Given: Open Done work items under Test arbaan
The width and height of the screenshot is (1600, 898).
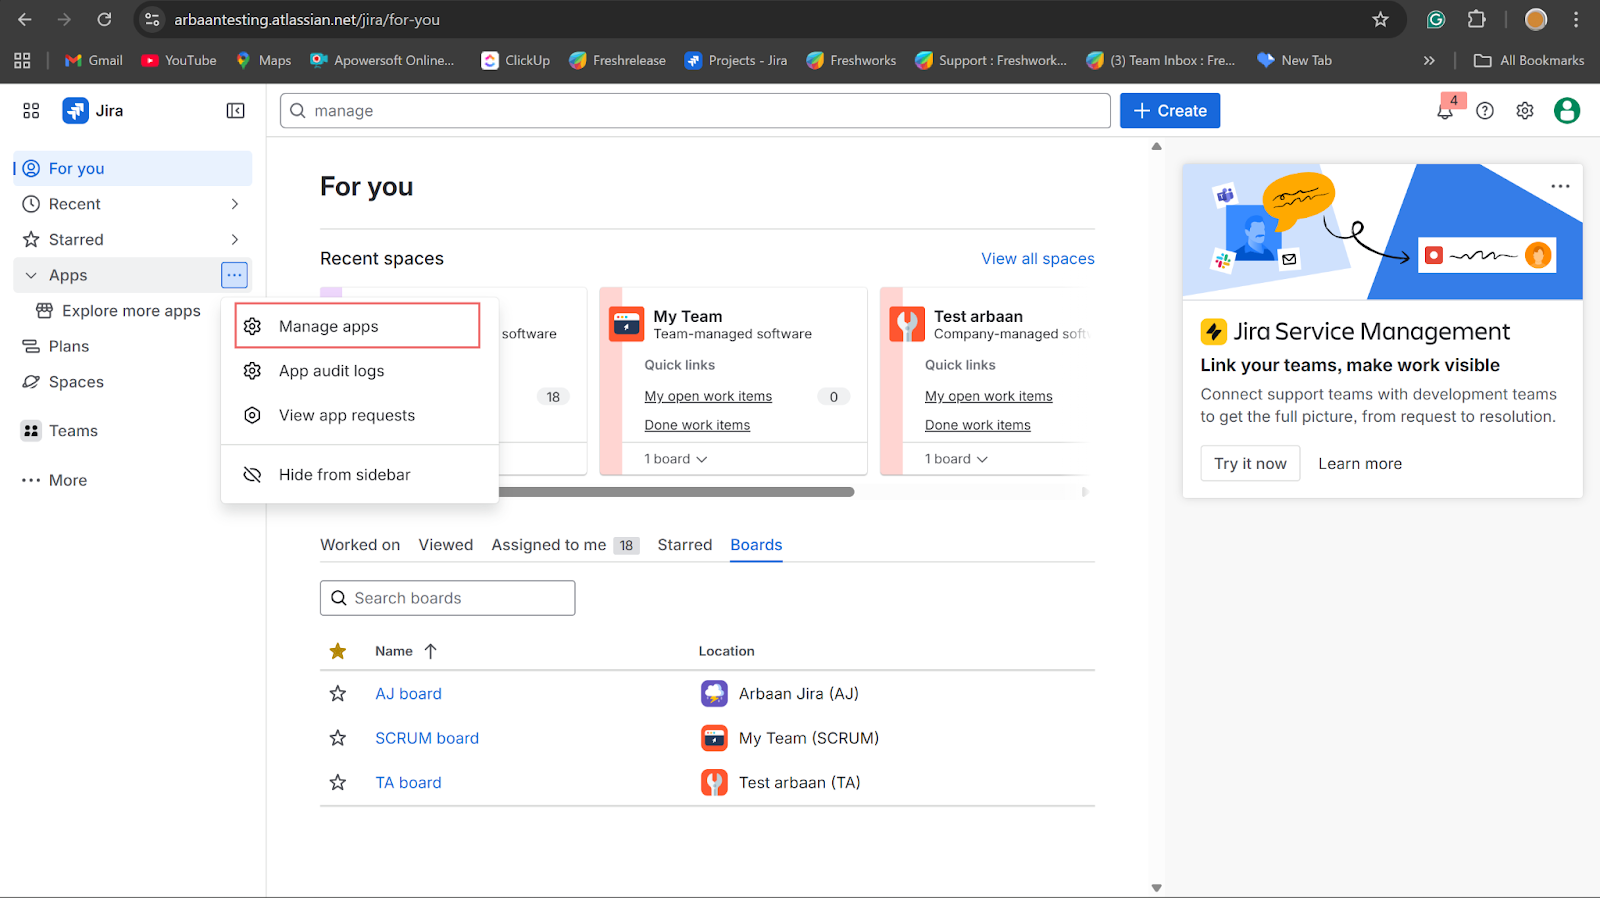Looking at the screenshot, I should (x=978, y=425).
